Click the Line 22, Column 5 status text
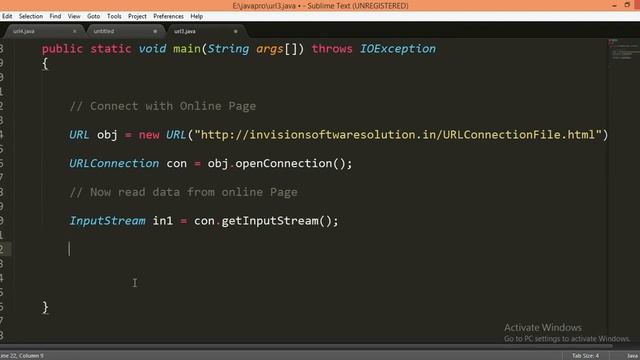 coord(22,356)
